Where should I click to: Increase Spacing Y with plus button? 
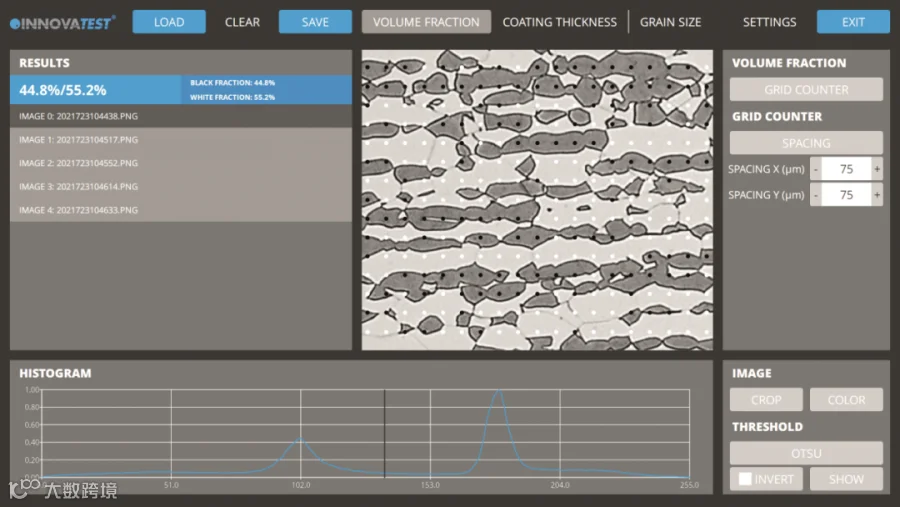(877, 195)
